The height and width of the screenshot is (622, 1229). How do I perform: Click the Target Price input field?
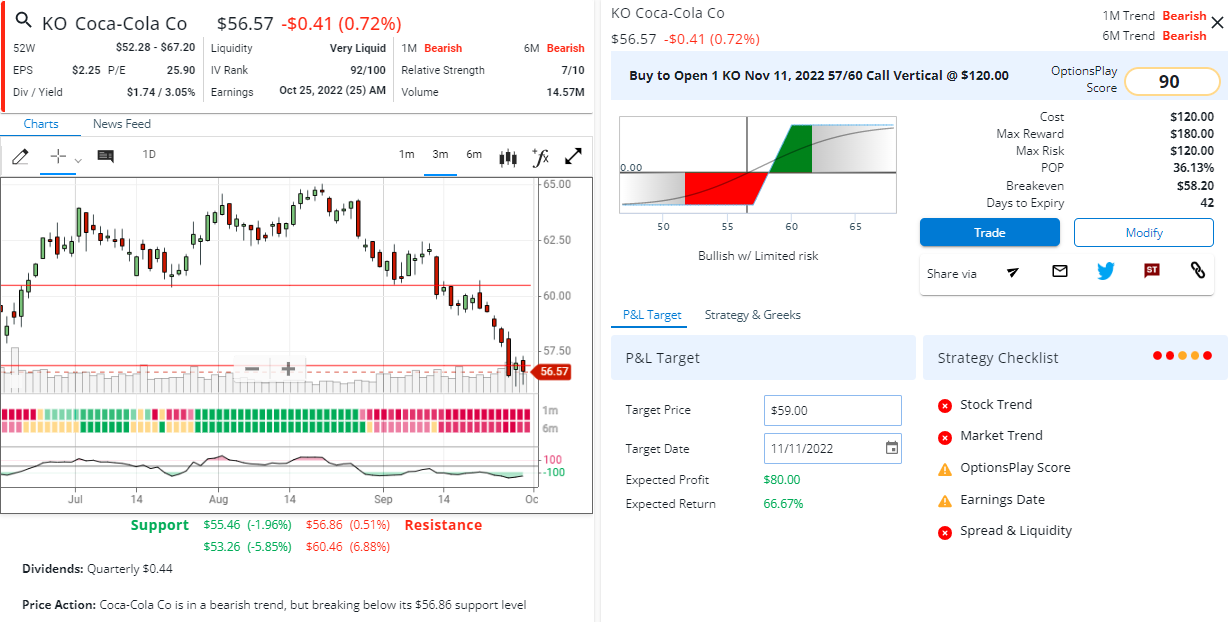point(833,410)
